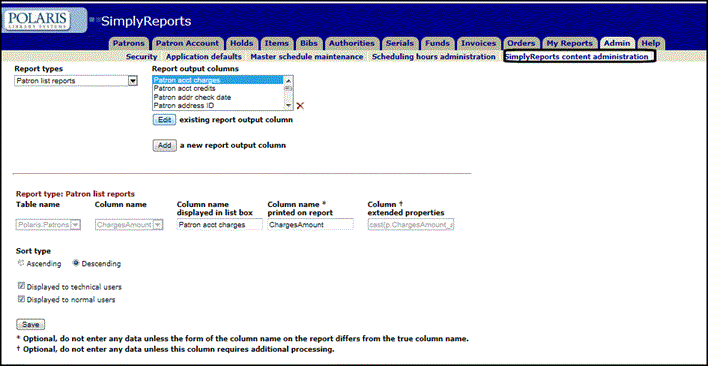Click the output columns list scroll up arrow
Viewport: 708px width, 366px height.
[x=288, y=80]
